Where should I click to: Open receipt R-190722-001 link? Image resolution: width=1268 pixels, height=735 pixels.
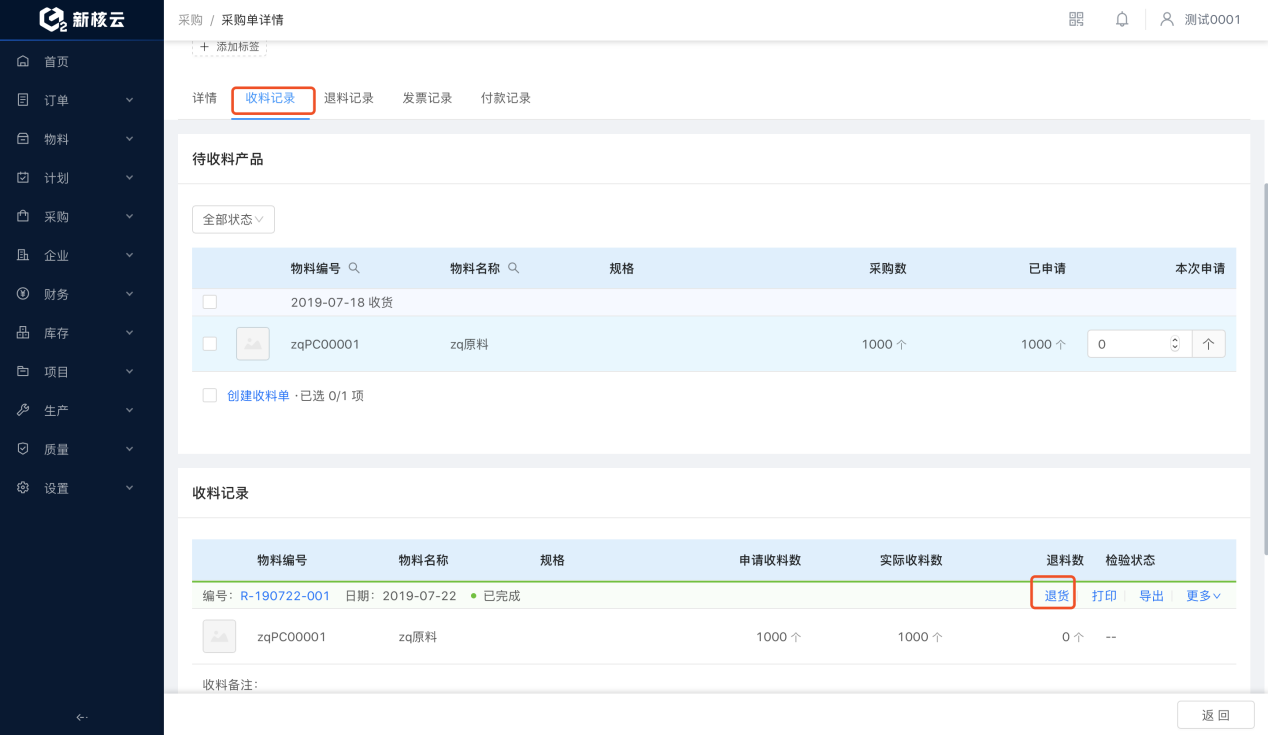click(x=285, y=596)
